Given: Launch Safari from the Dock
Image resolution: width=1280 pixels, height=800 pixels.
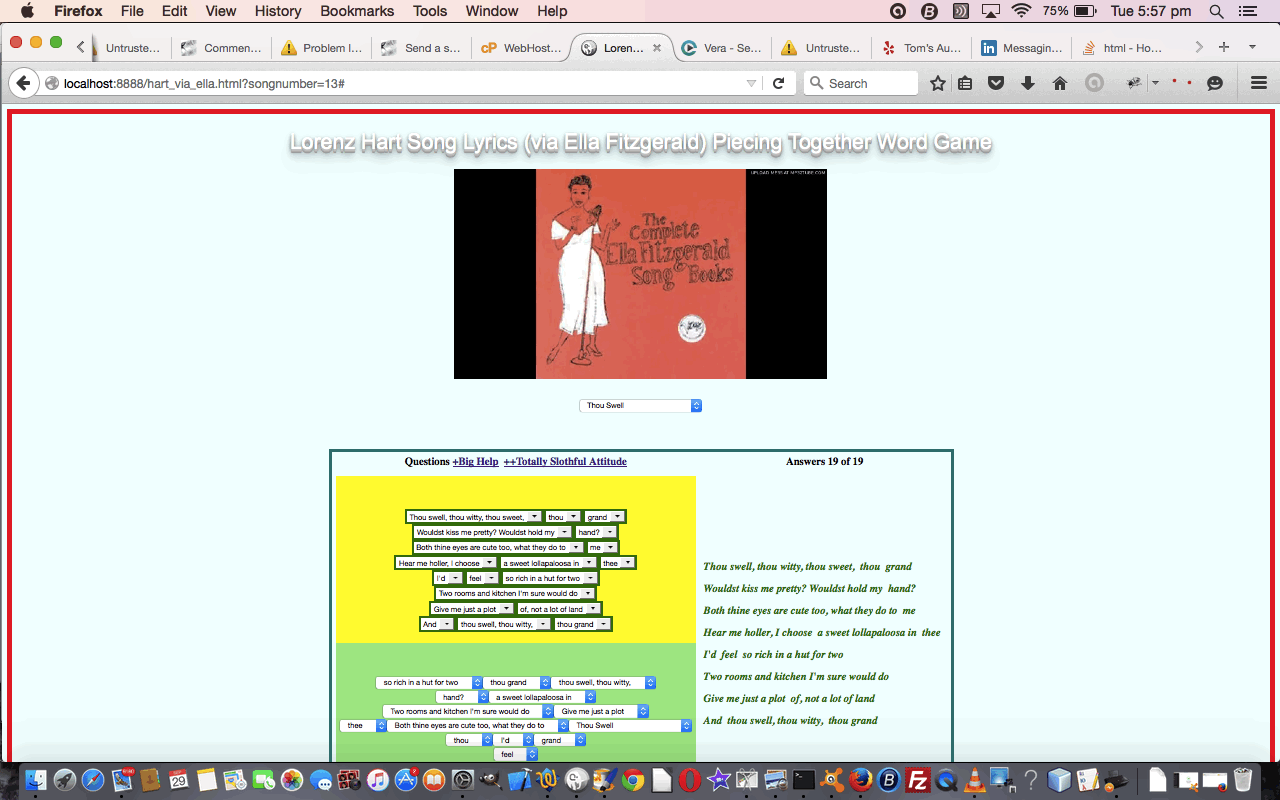Looking at the screenshot, I should pos(93,780).
